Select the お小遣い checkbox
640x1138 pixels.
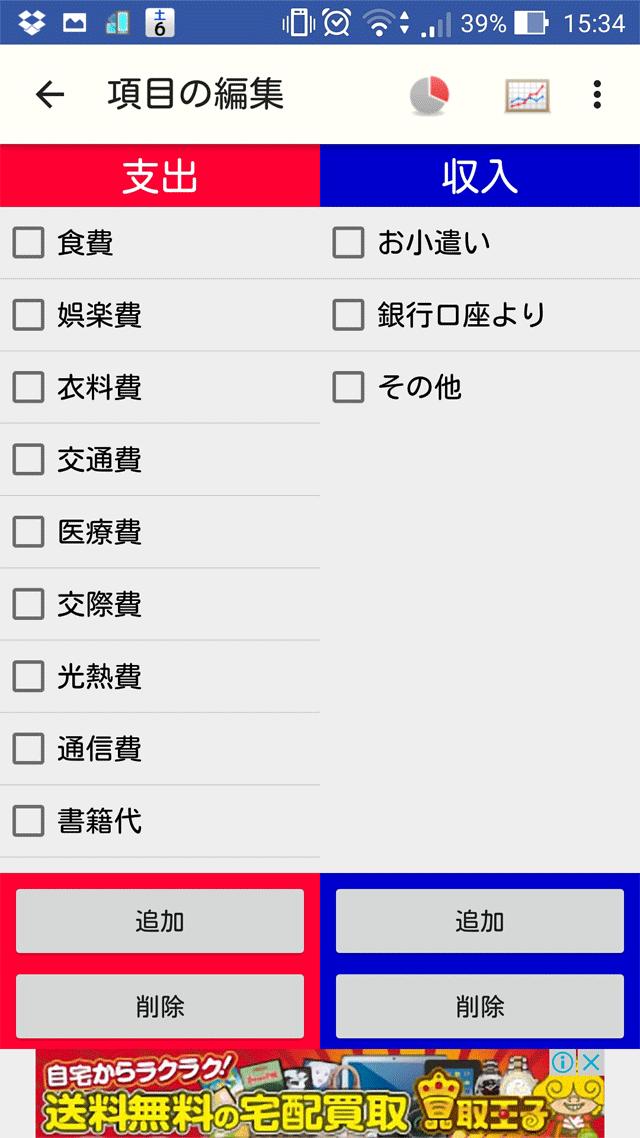click(x=348, y=242)
